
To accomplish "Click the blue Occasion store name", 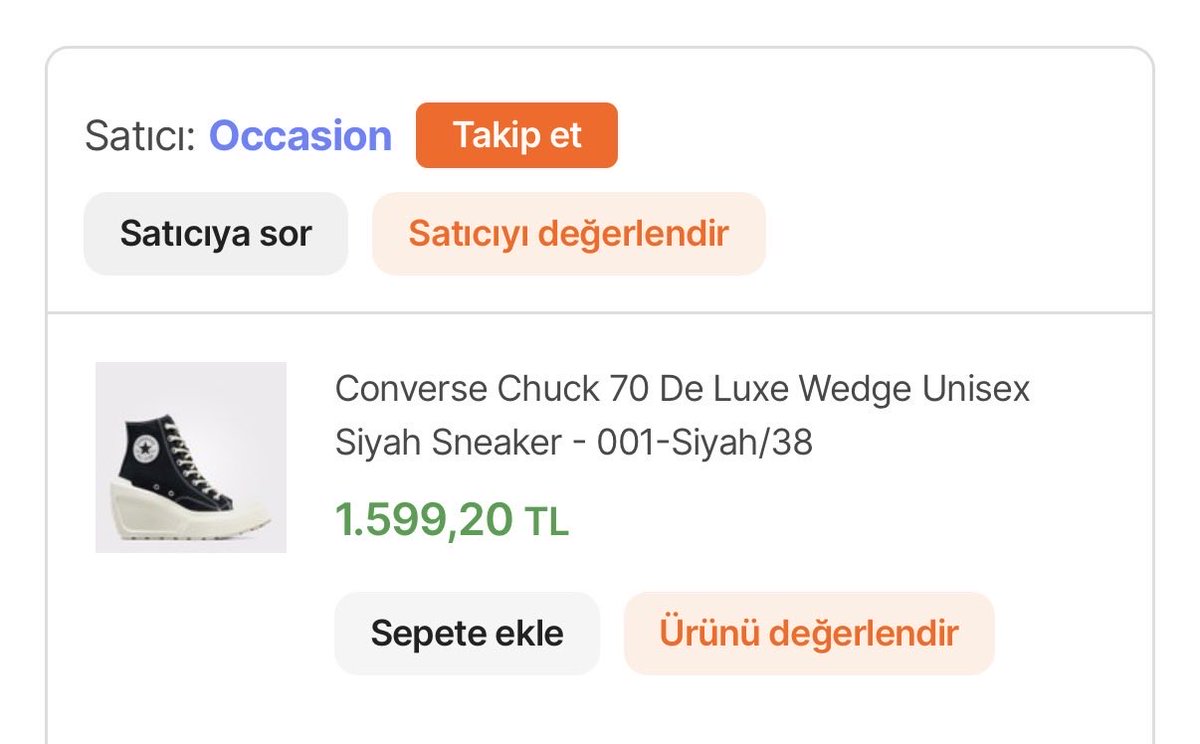I will click(300, 136).
